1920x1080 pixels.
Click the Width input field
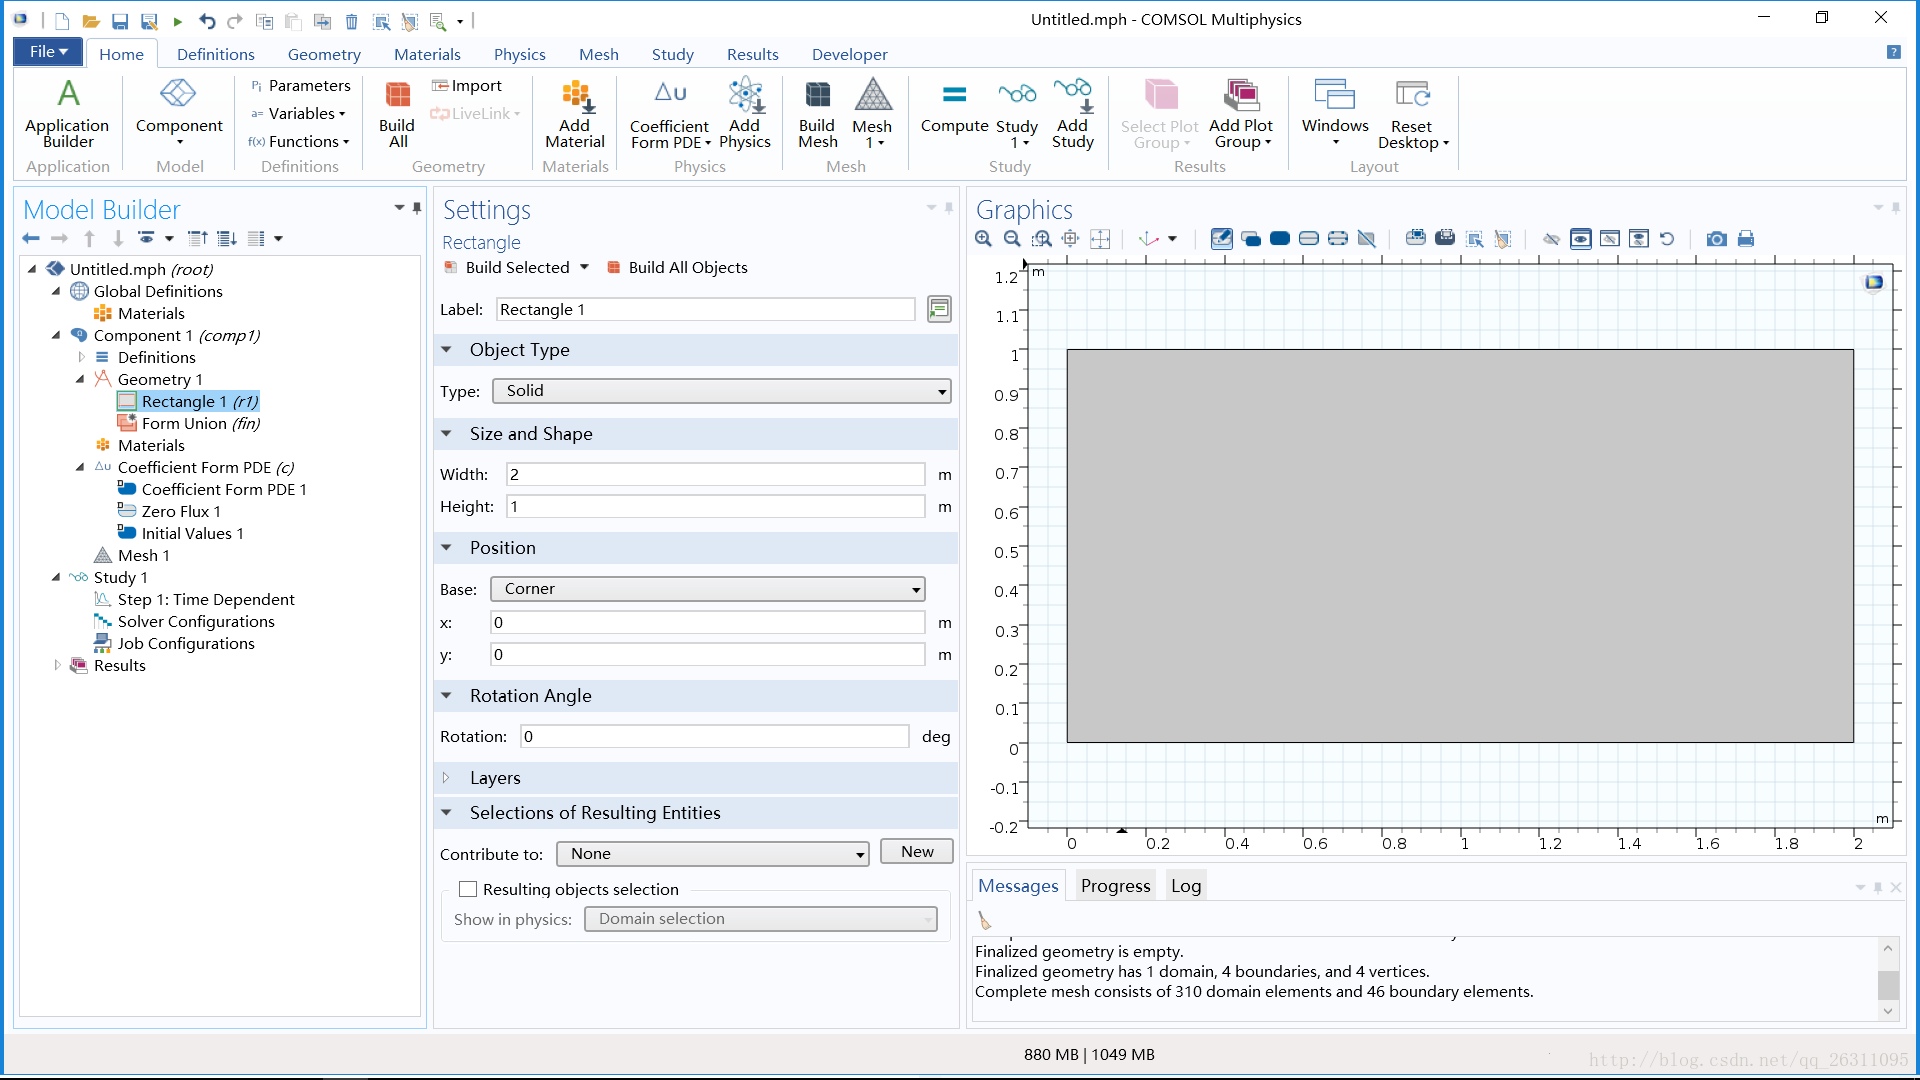pyautogui.click(x=716, y=474)
